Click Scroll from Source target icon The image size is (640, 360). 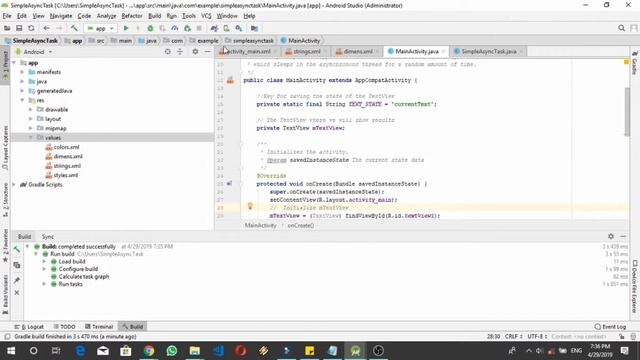tap(167, 52)
